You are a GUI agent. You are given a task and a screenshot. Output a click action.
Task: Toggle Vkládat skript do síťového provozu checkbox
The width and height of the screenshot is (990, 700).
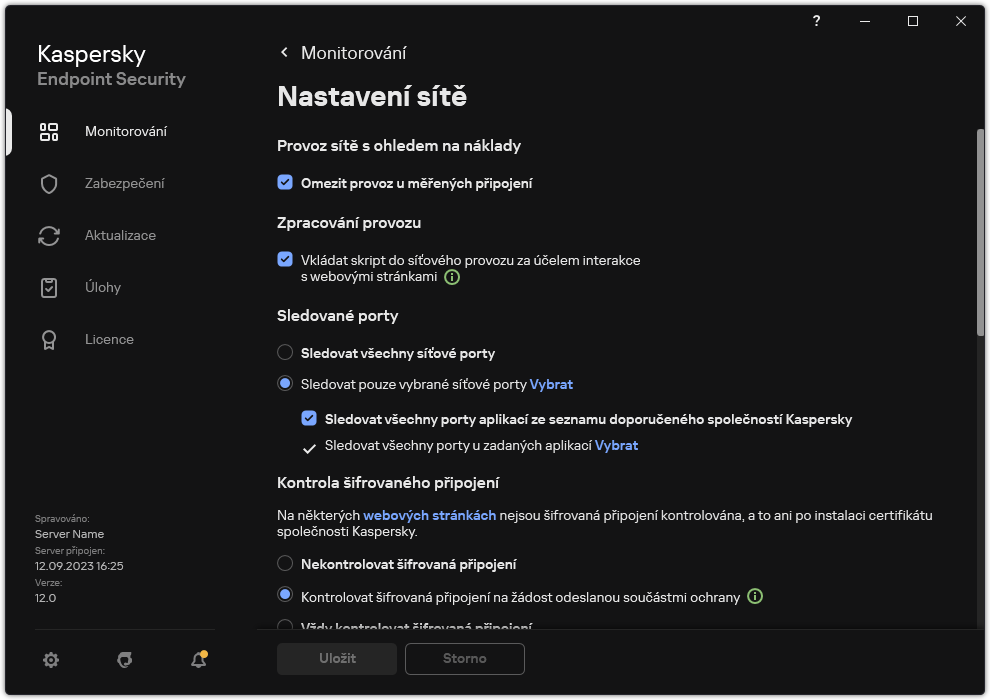pyautogui.click(x=285, y=260)
